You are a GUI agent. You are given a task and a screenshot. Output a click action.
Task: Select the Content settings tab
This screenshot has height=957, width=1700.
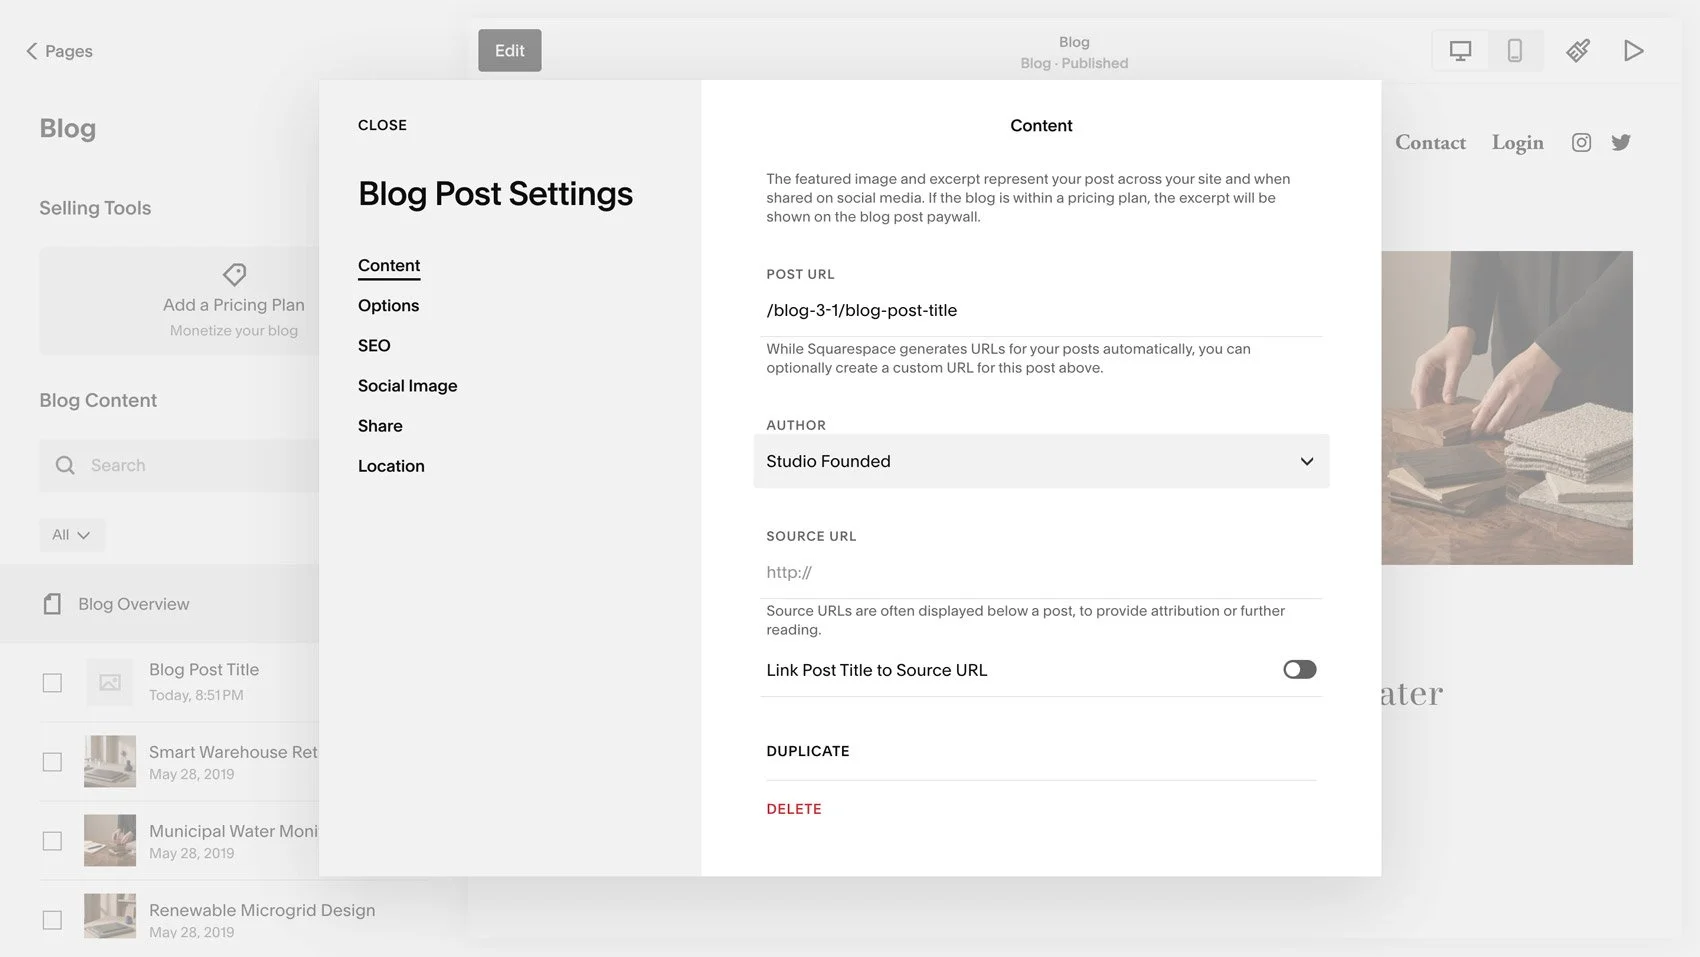pos(389,266)
